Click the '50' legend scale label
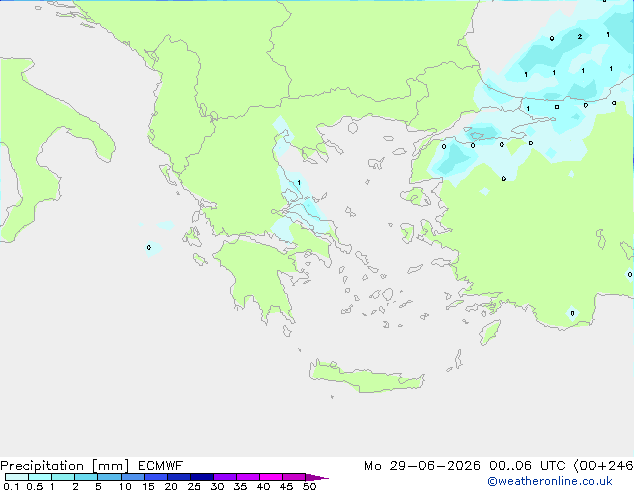 pyautogui.click(x=309, y=486)
